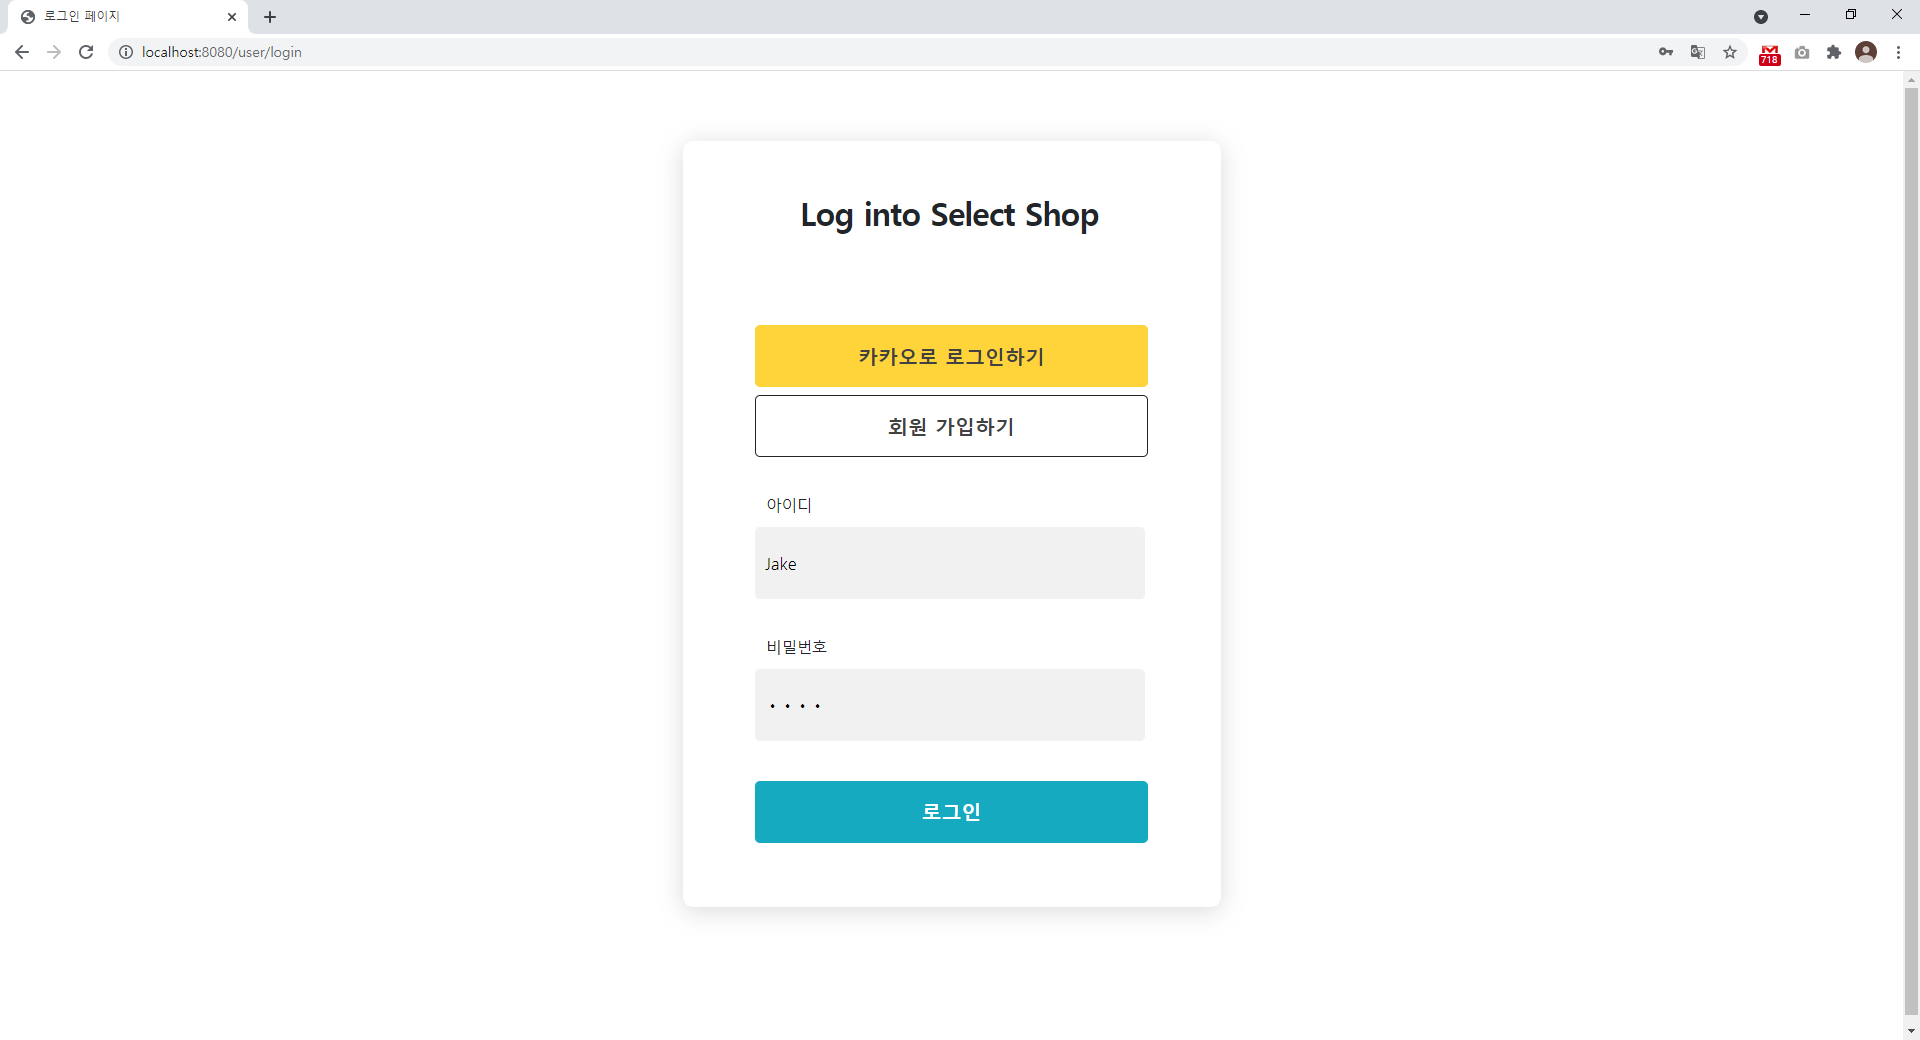Open the camera screenshot extension
The height and width of the screenshot is (1040, 1920).
coord(1802,52)
